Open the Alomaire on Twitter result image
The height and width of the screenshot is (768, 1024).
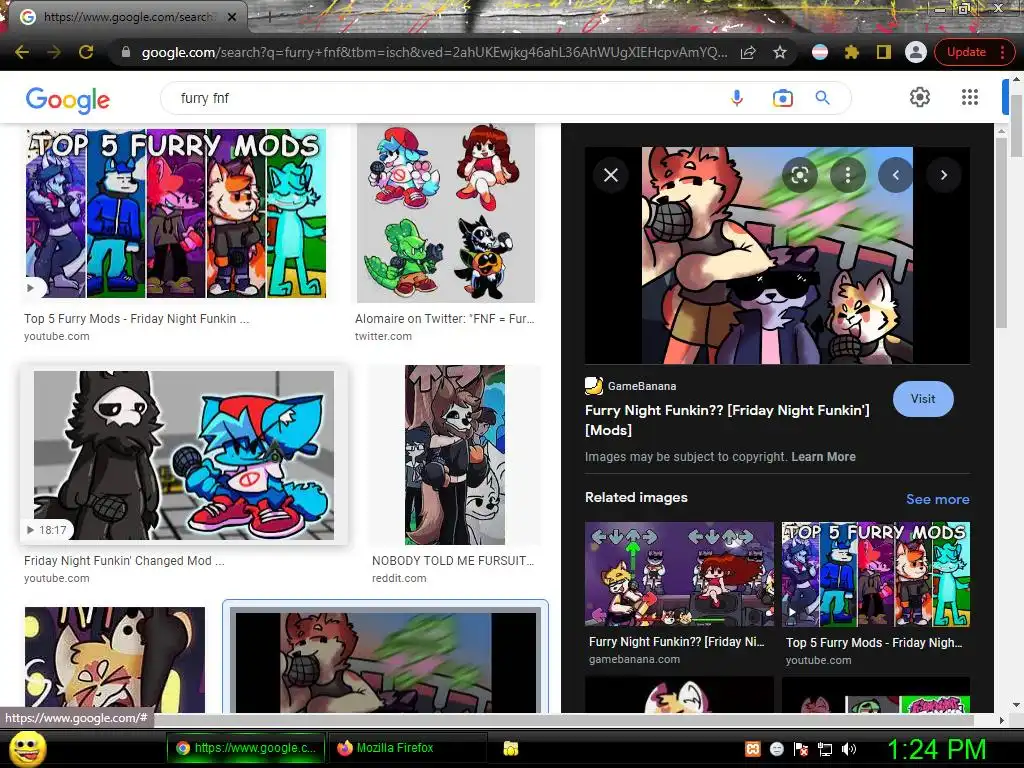pyautogui.click(x=445, y=214)
